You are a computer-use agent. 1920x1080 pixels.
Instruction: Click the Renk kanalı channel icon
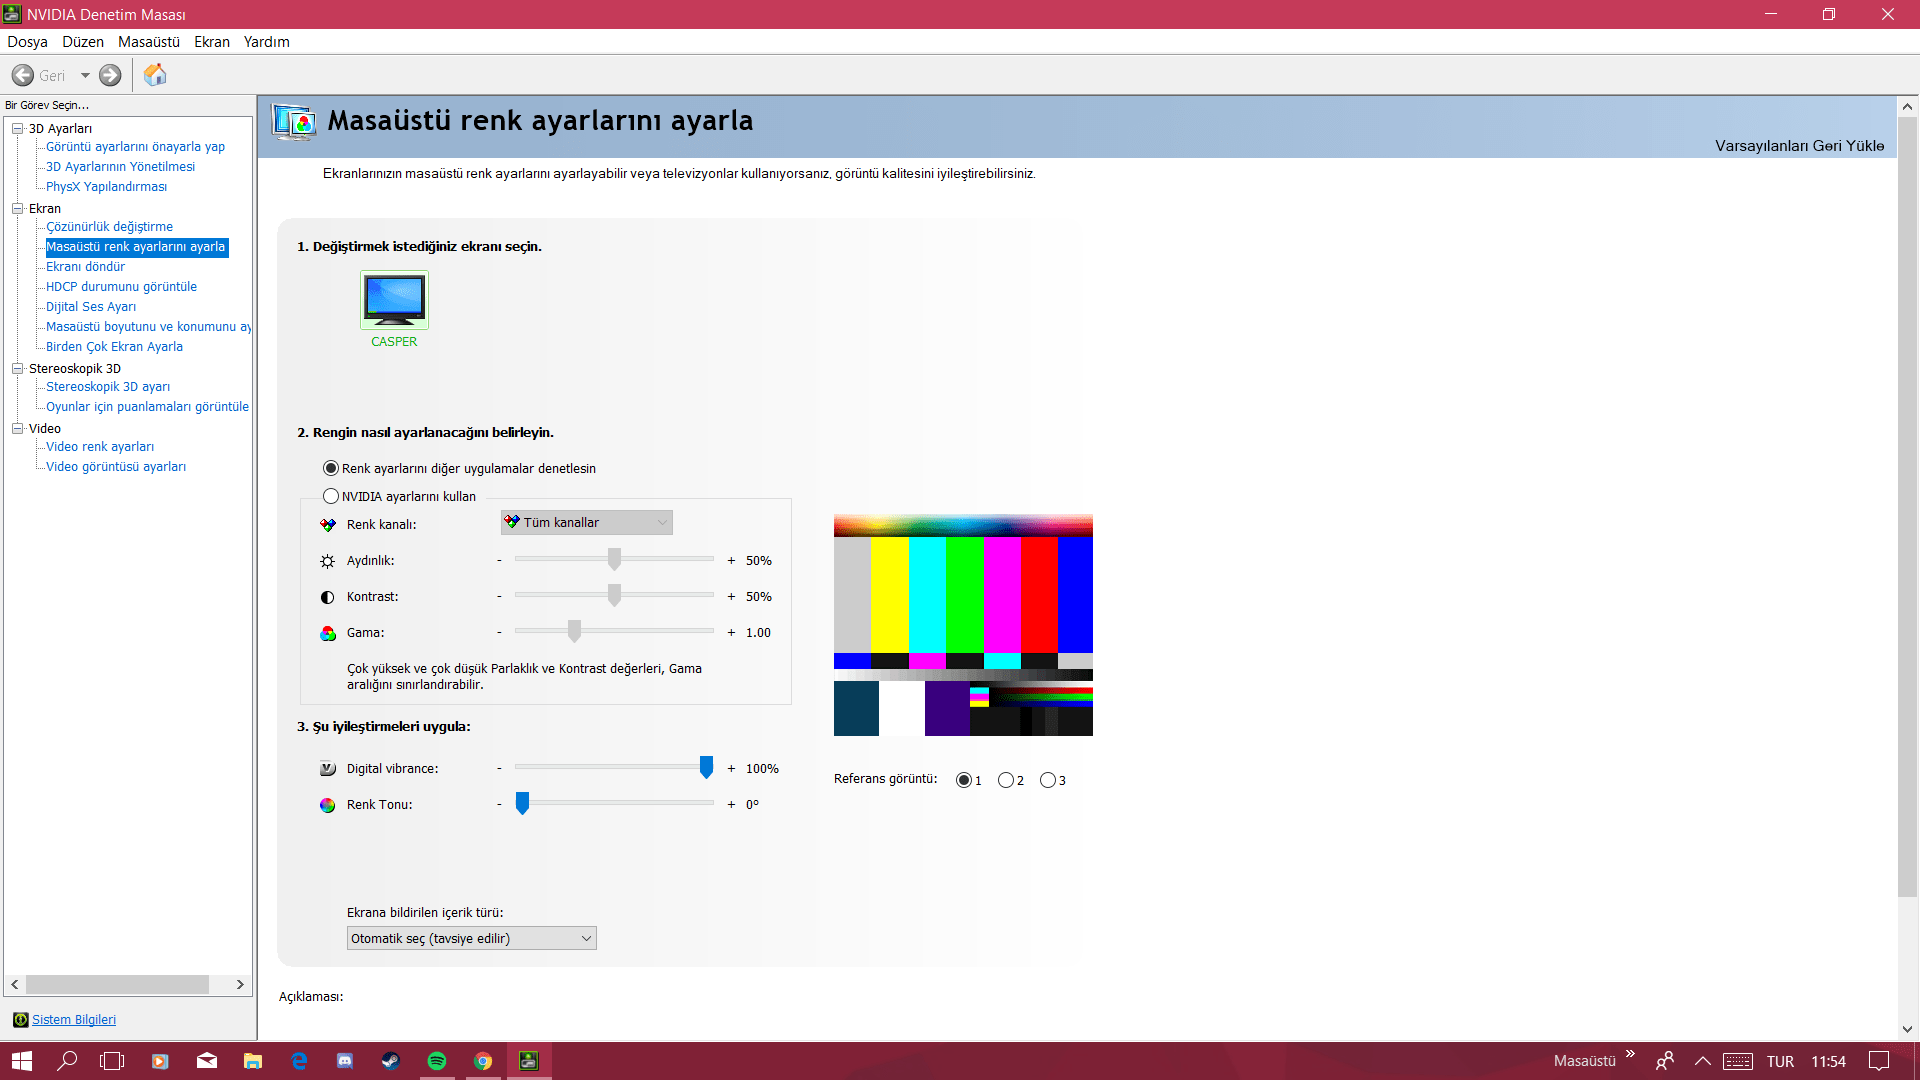[x=327, y=524]
